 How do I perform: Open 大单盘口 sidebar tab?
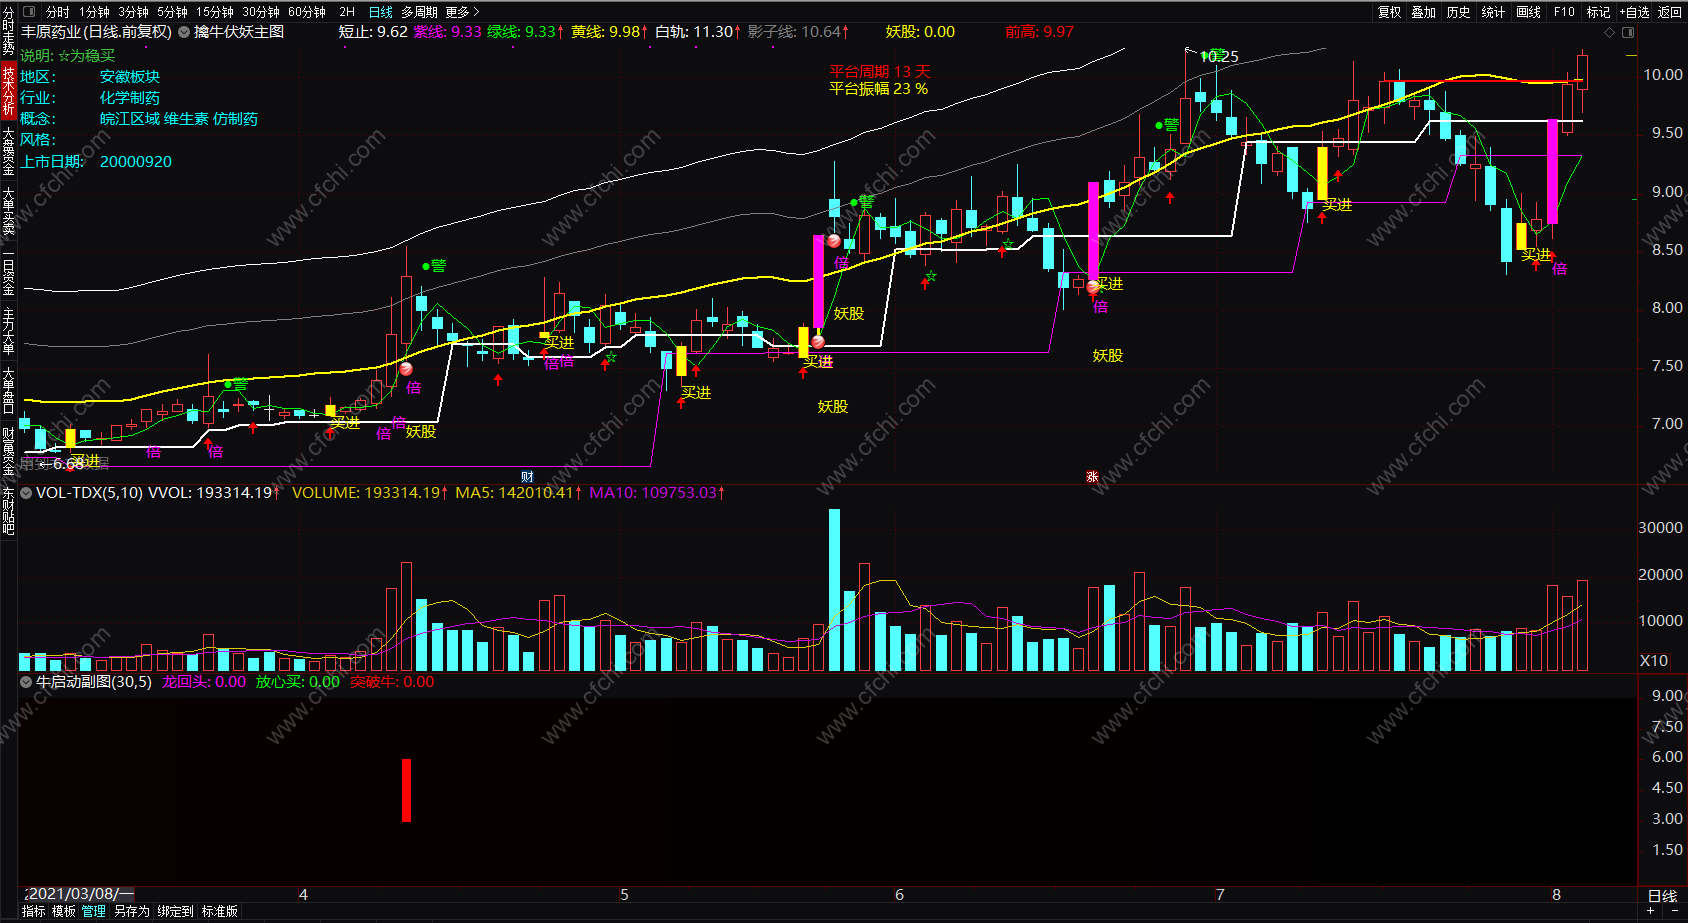pos(8,391)
